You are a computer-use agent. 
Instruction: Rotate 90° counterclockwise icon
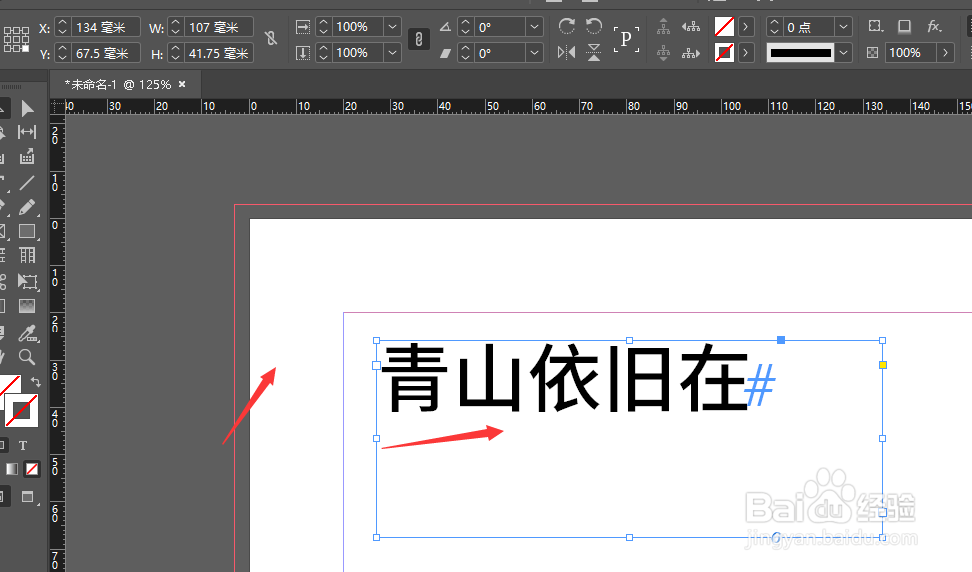594,26
